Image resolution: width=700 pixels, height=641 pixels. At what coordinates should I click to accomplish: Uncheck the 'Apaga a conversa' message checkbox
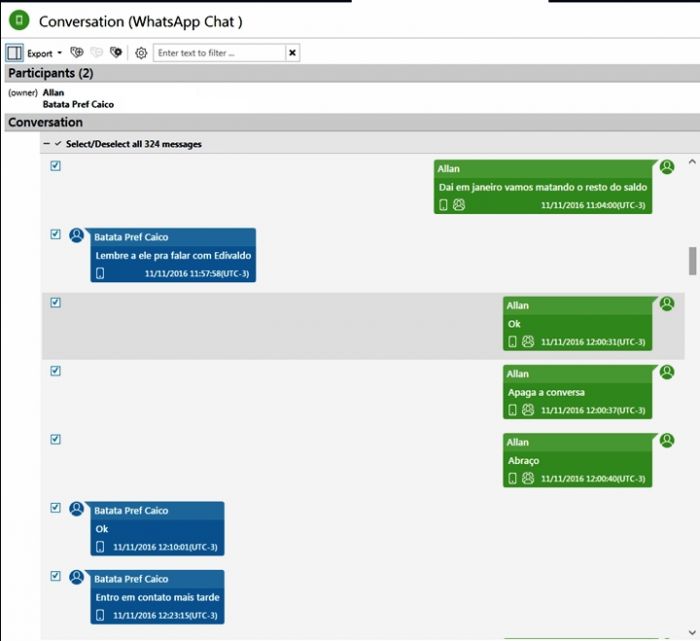coord(55,371)
